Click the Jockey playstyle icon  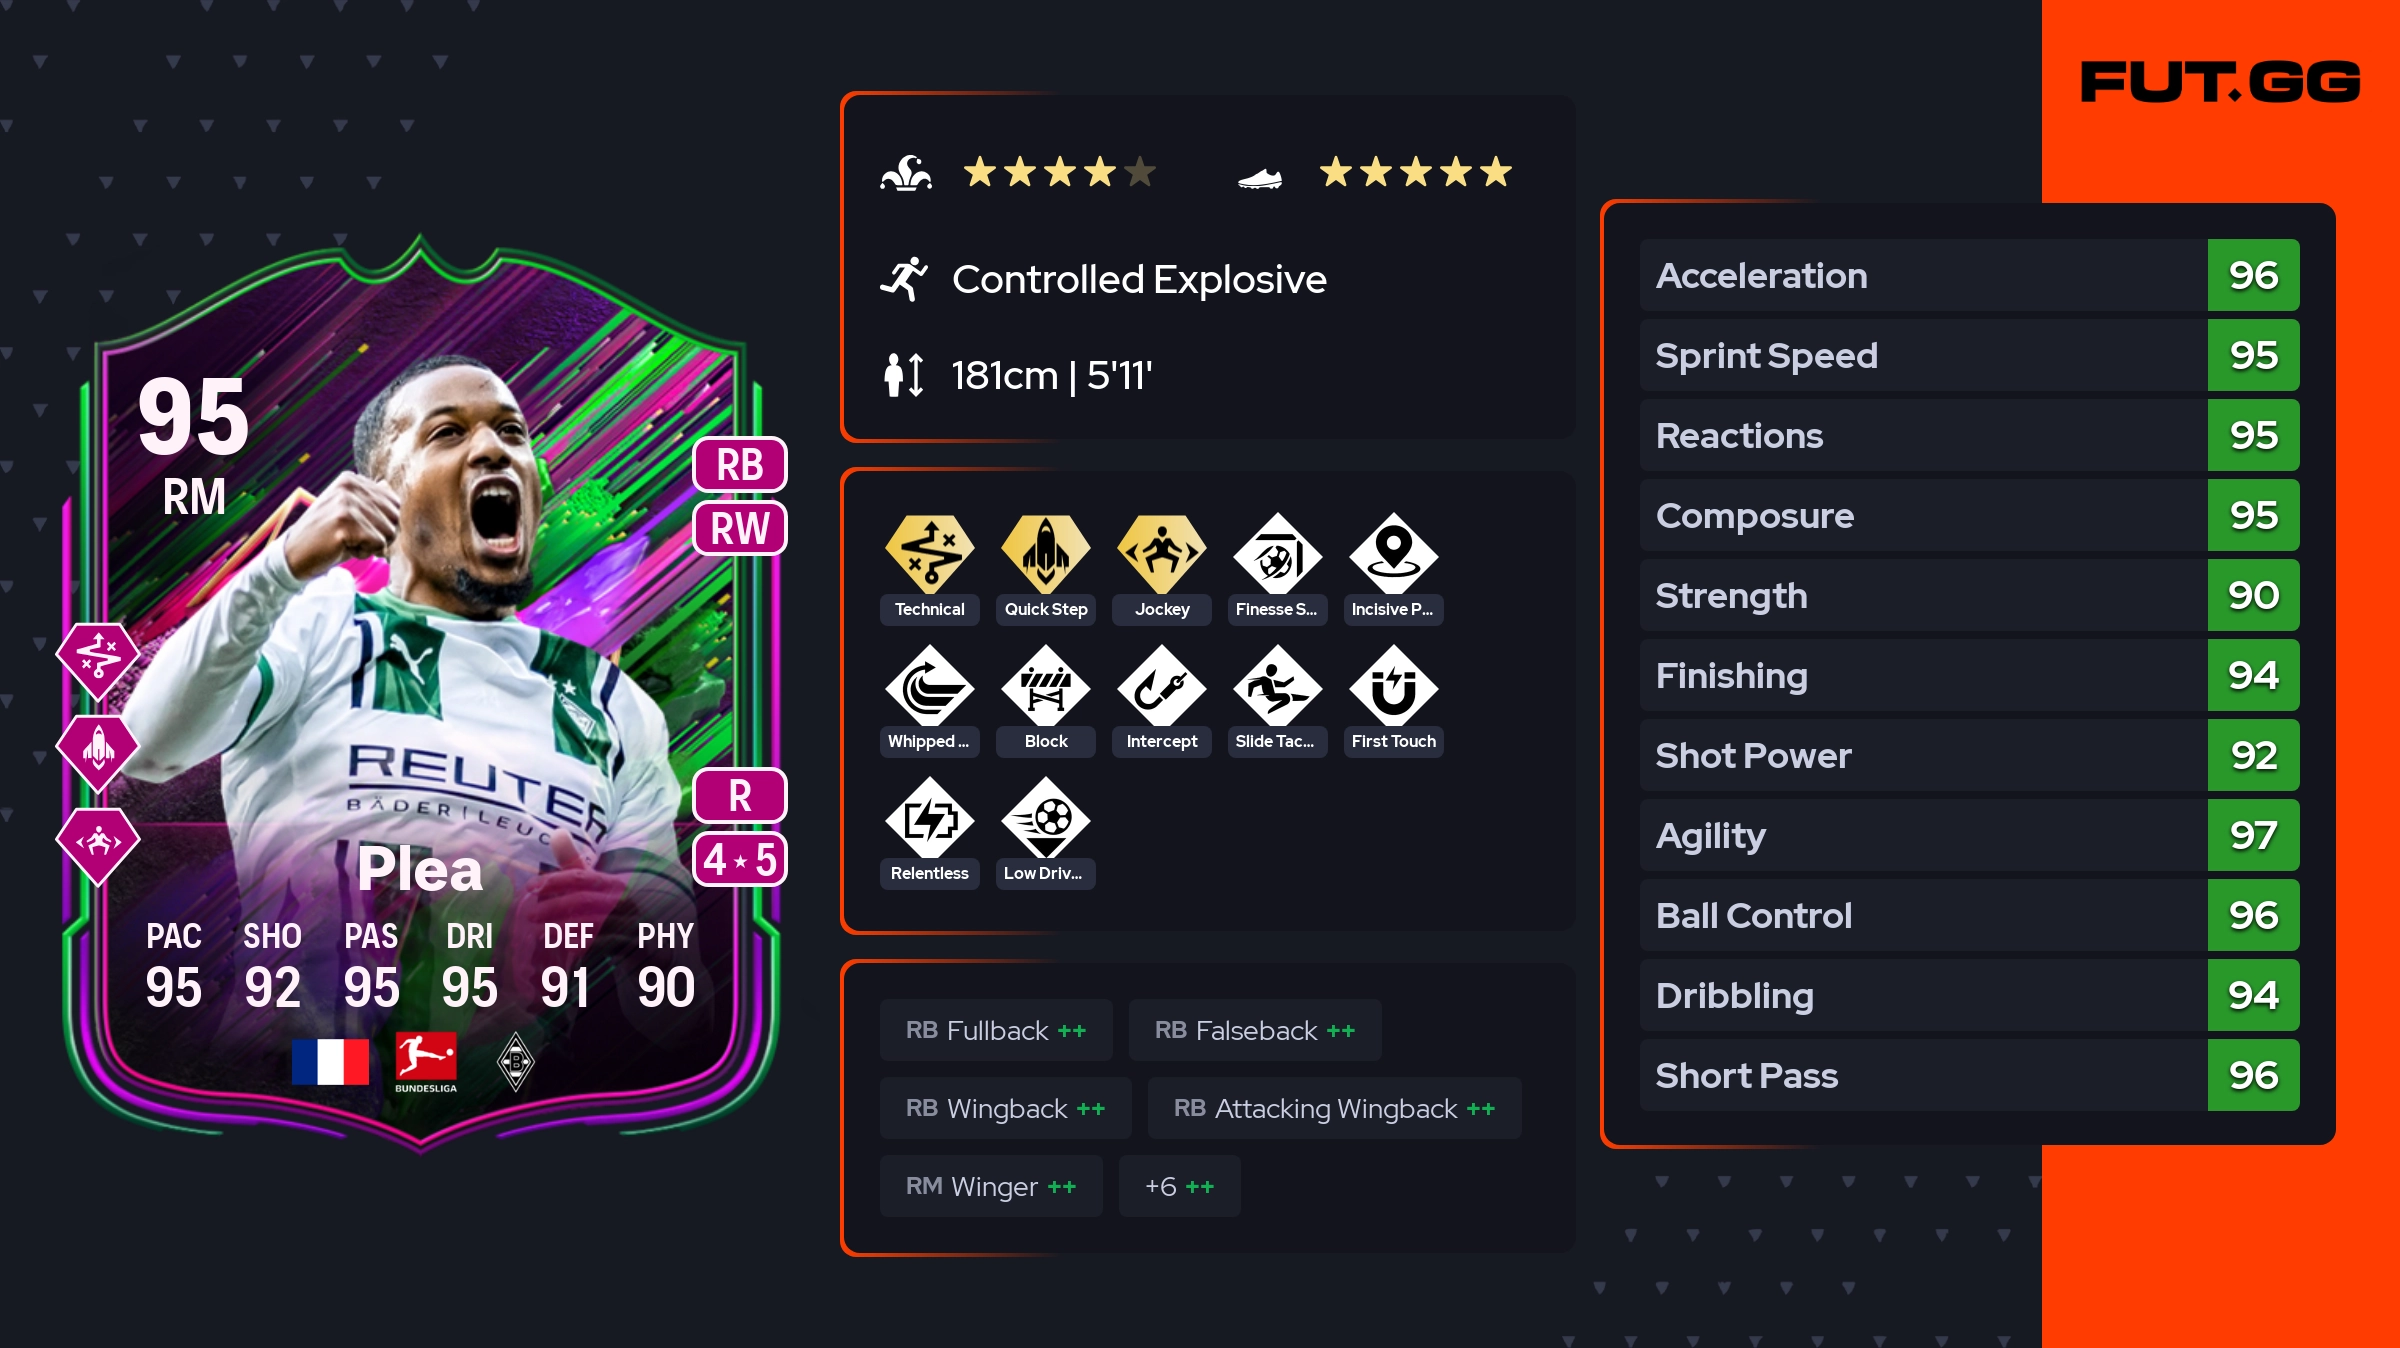(x=1161, y=553)
